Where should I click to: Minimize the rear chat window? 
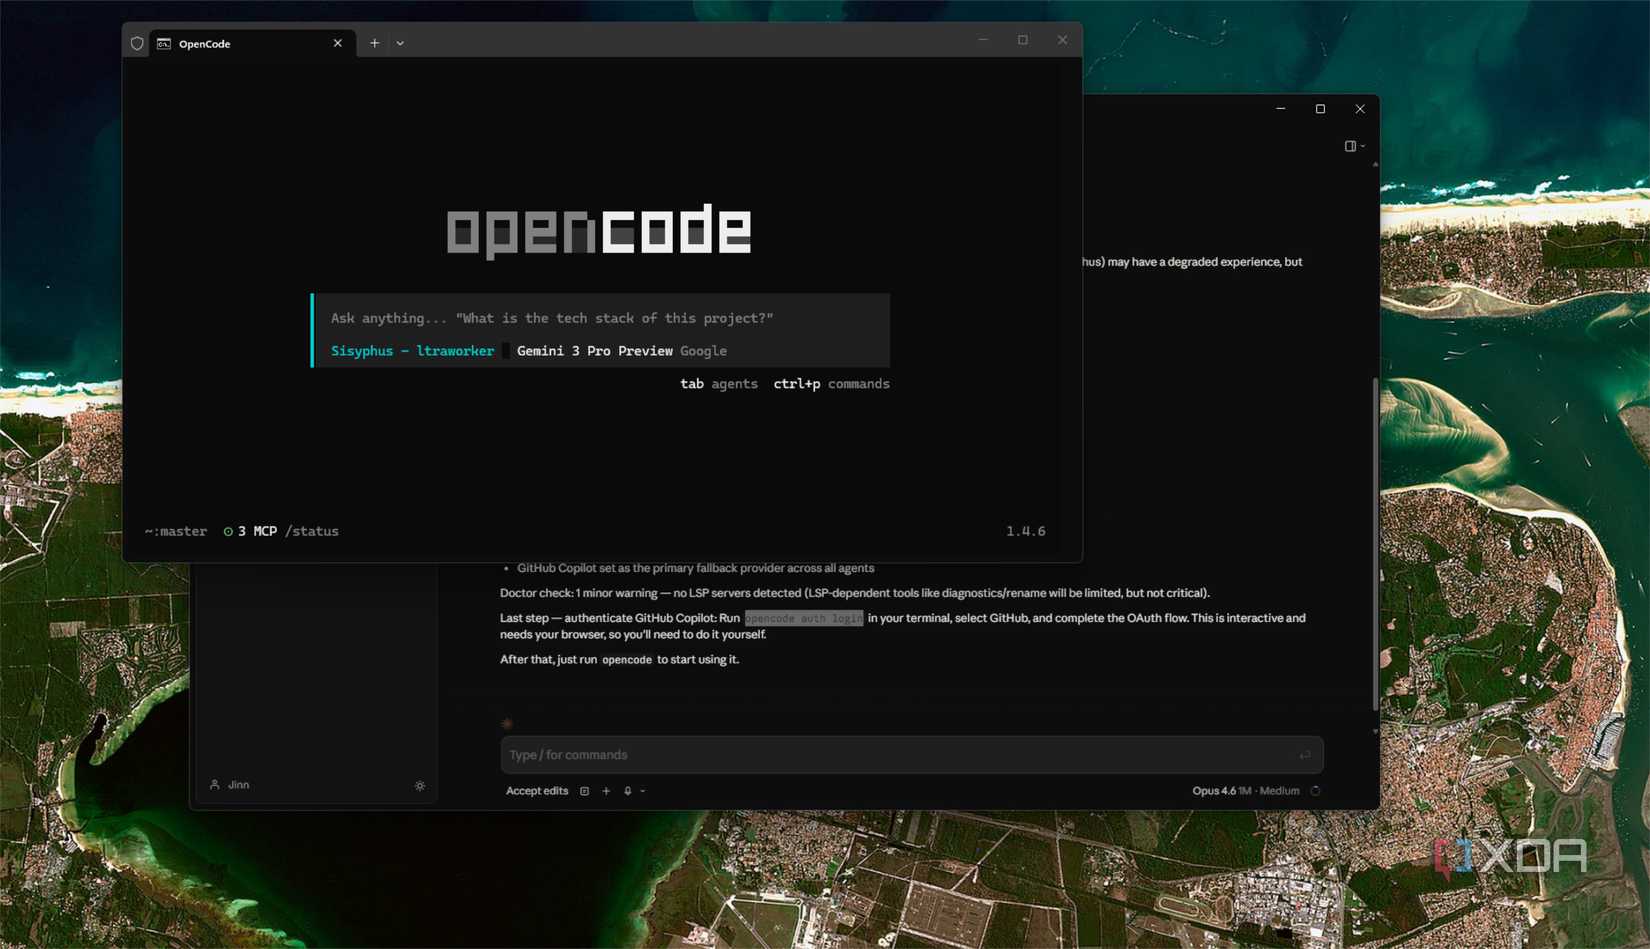[x=1281, y=109]
